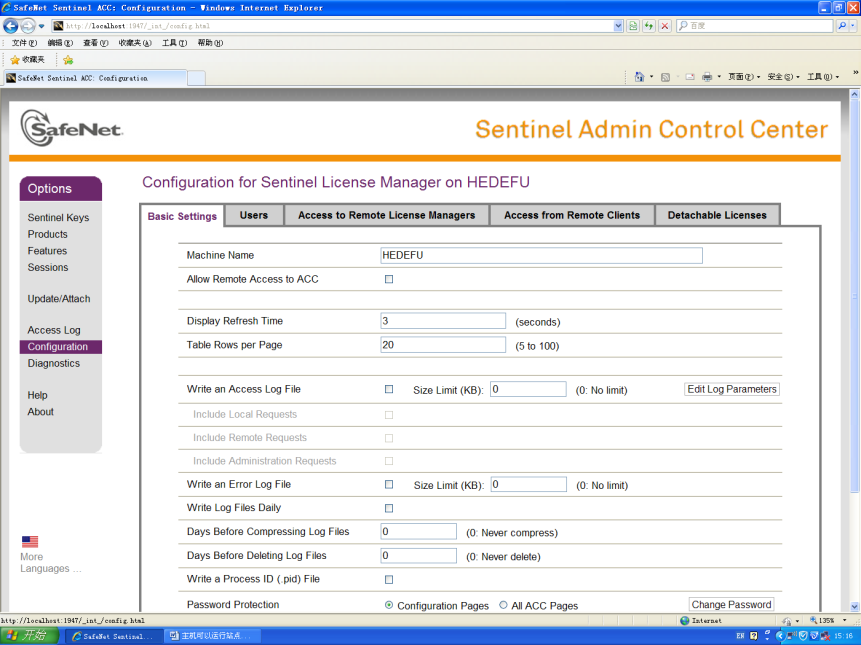
Task: Click the red stop loading icon
Action: [x=665, y=25]
